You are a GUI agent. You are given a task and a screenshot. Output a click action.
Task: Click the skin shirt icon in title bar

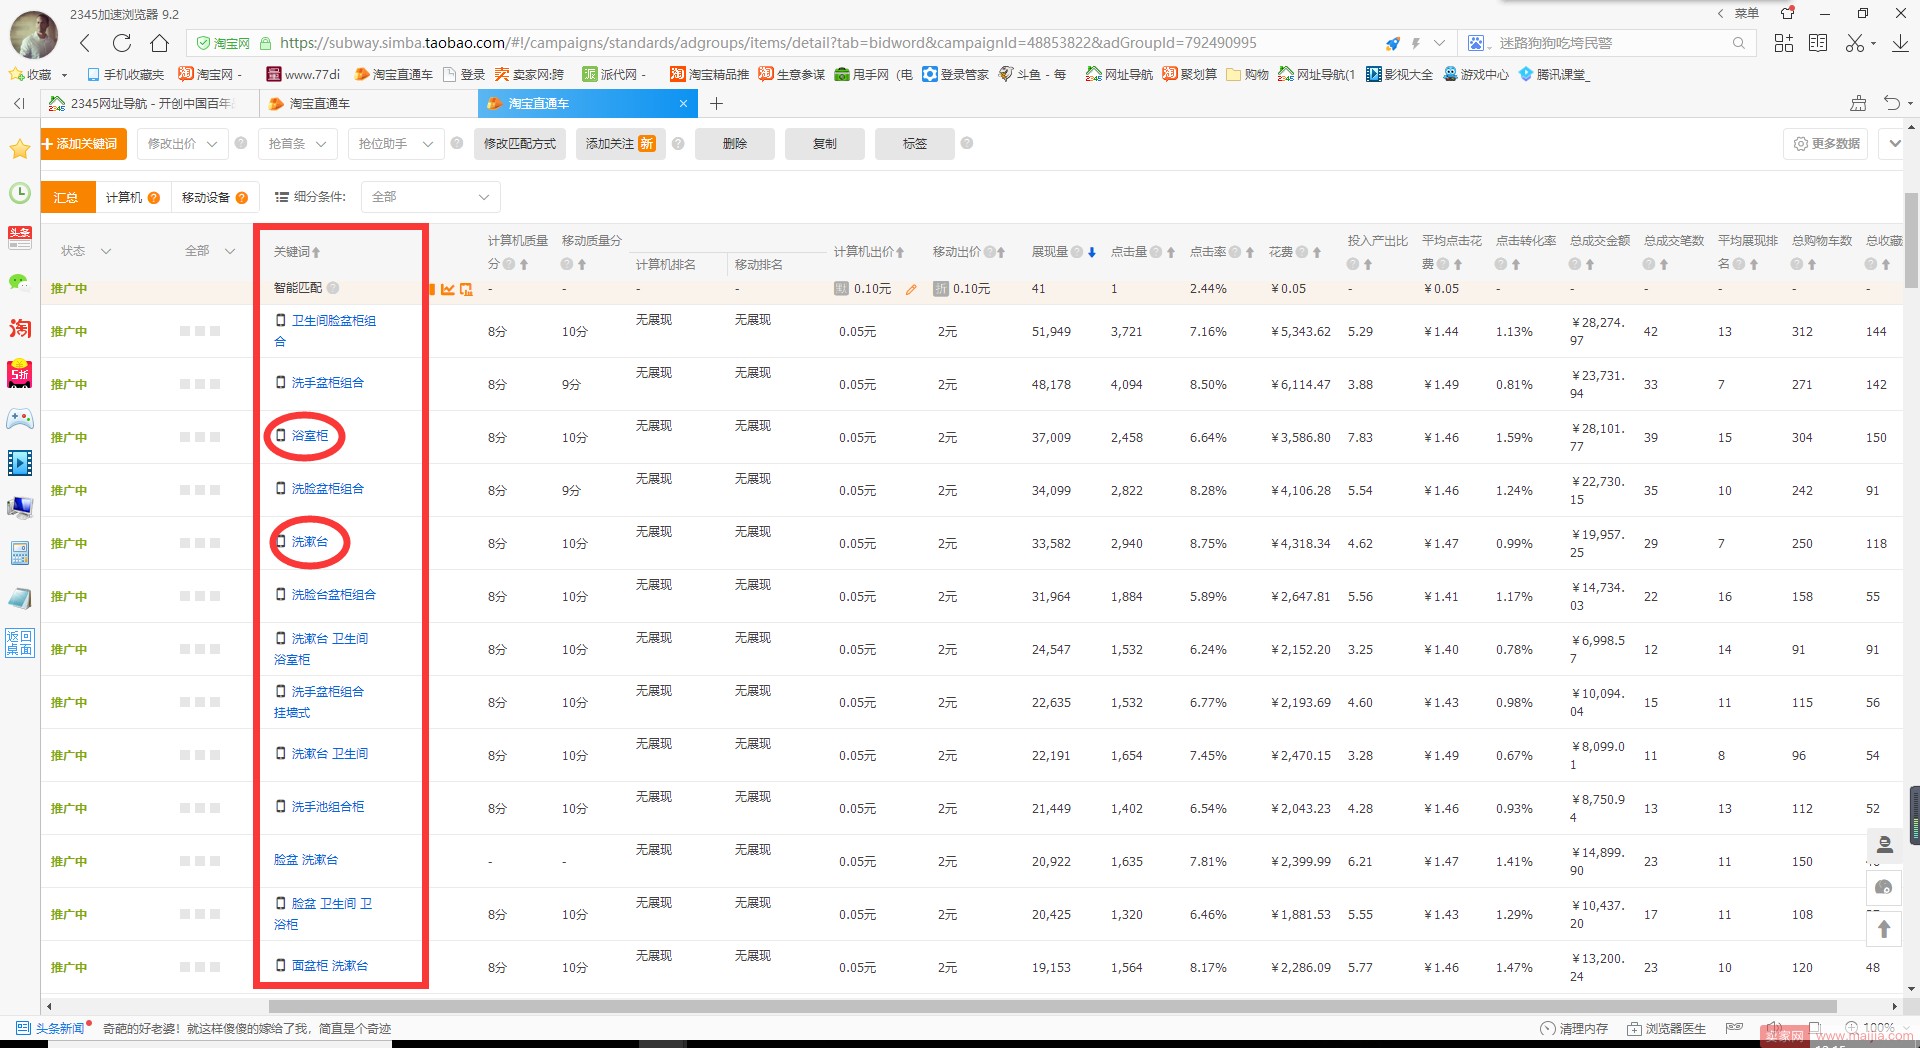point(1788,13)
